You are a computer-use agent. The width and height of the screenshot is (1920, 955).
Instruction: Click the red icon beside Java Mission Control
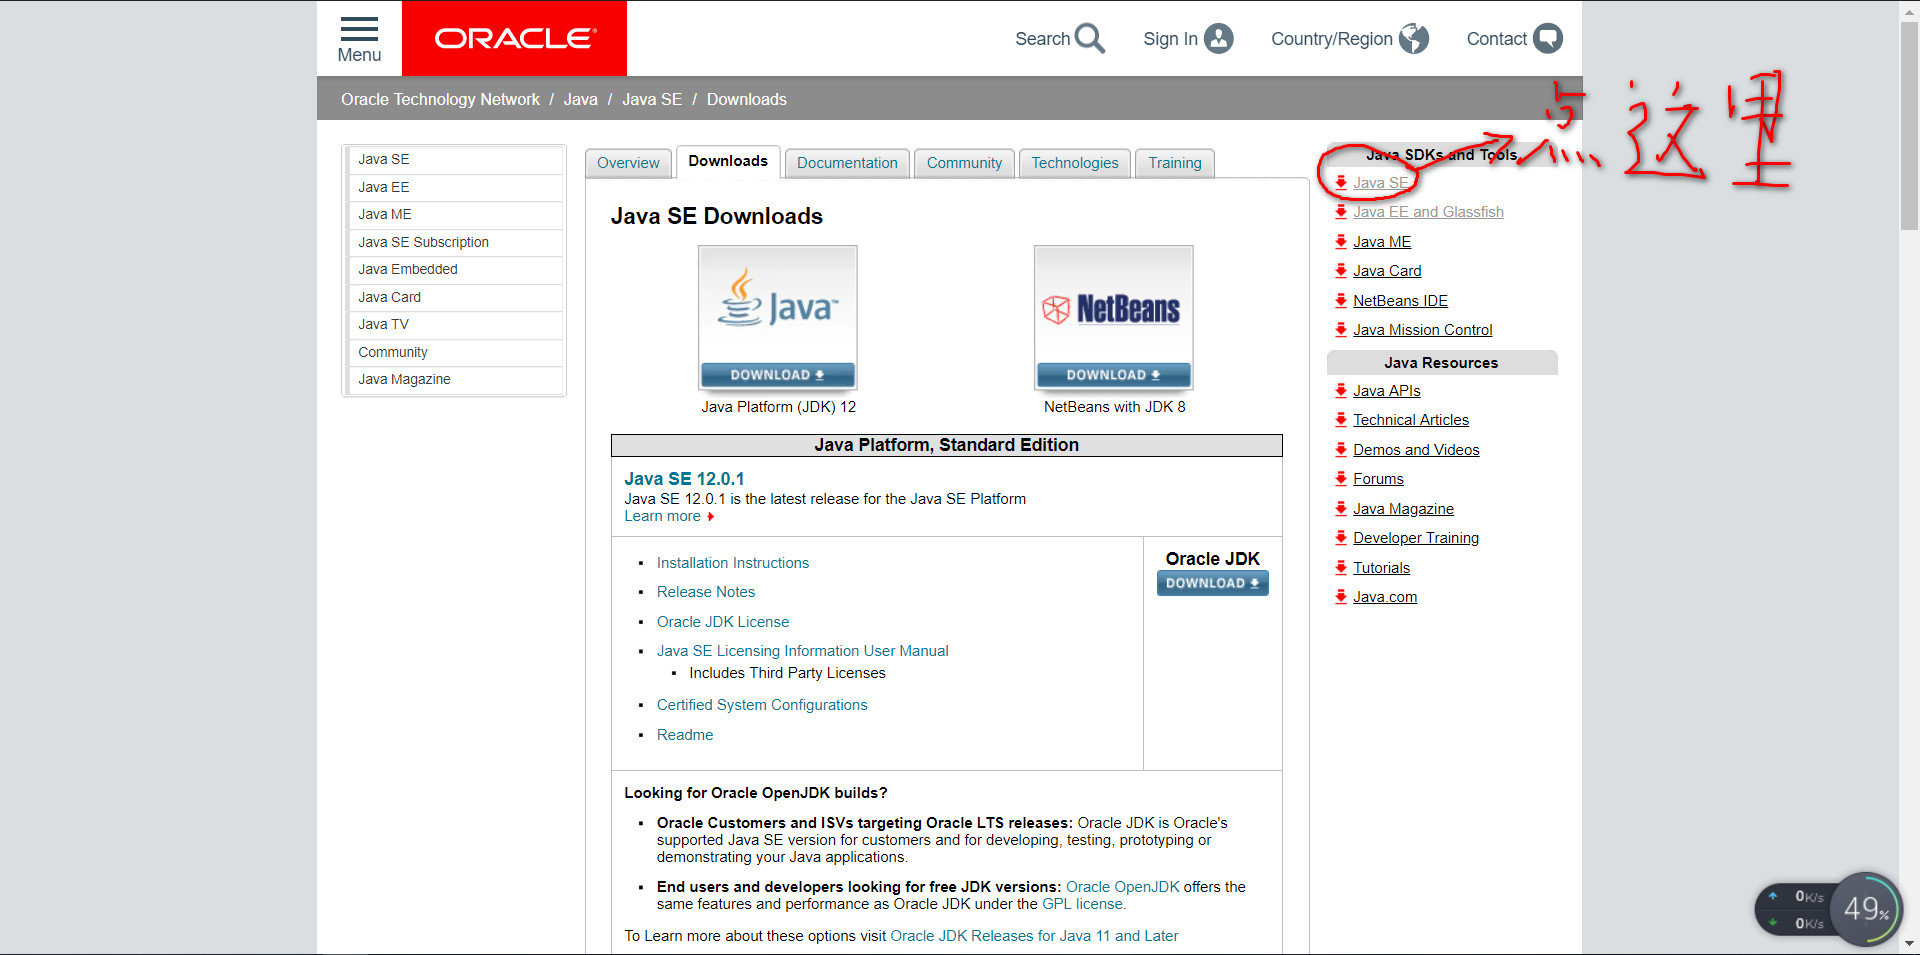pos(1341,329)
